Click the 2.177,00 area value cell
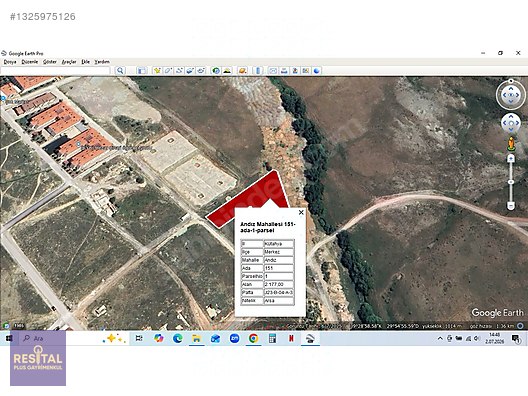 point(278,285)
